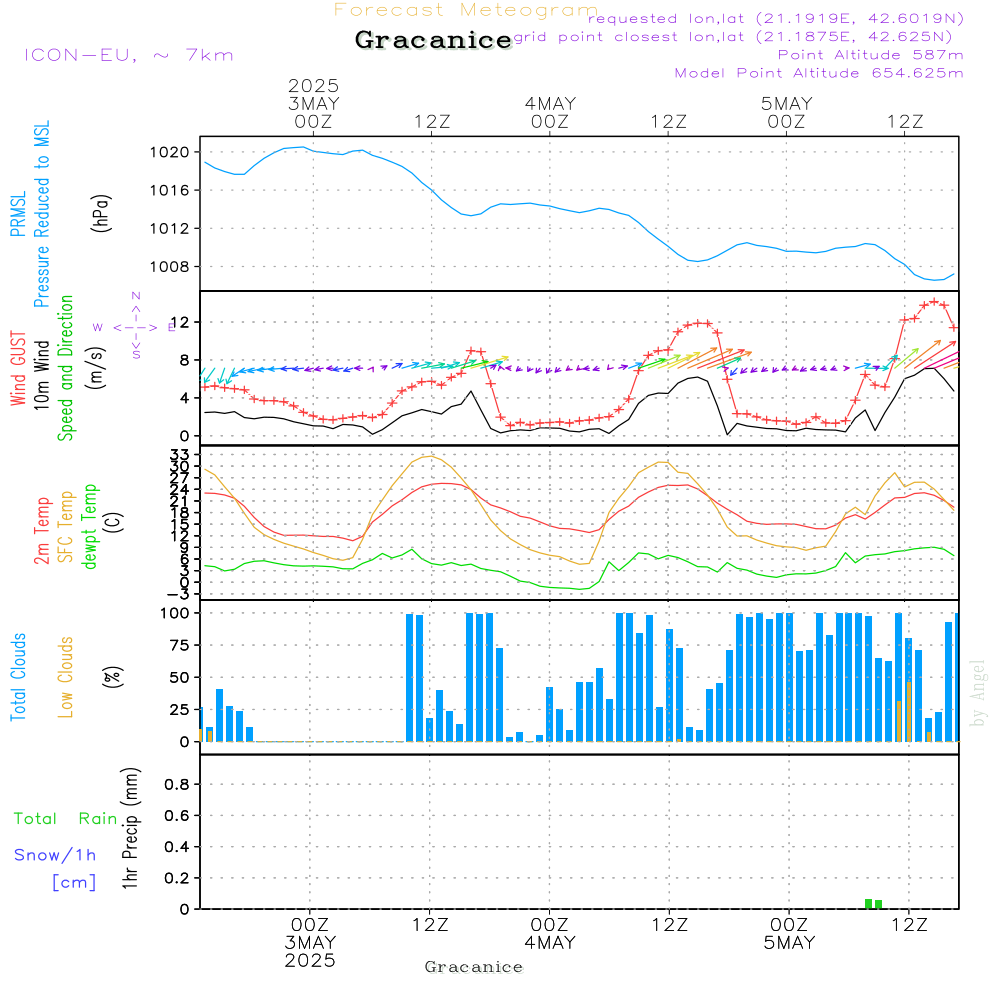
Task: Select the 0.8 precipitation tick value
Action: click(177, 785)
